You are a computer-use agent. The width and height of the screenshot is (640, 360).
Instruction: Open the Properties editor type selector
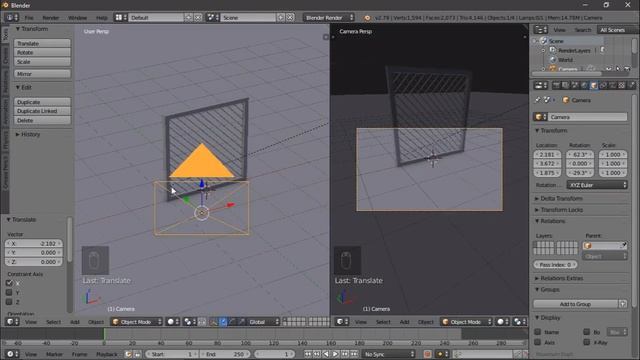click(541, 85)
